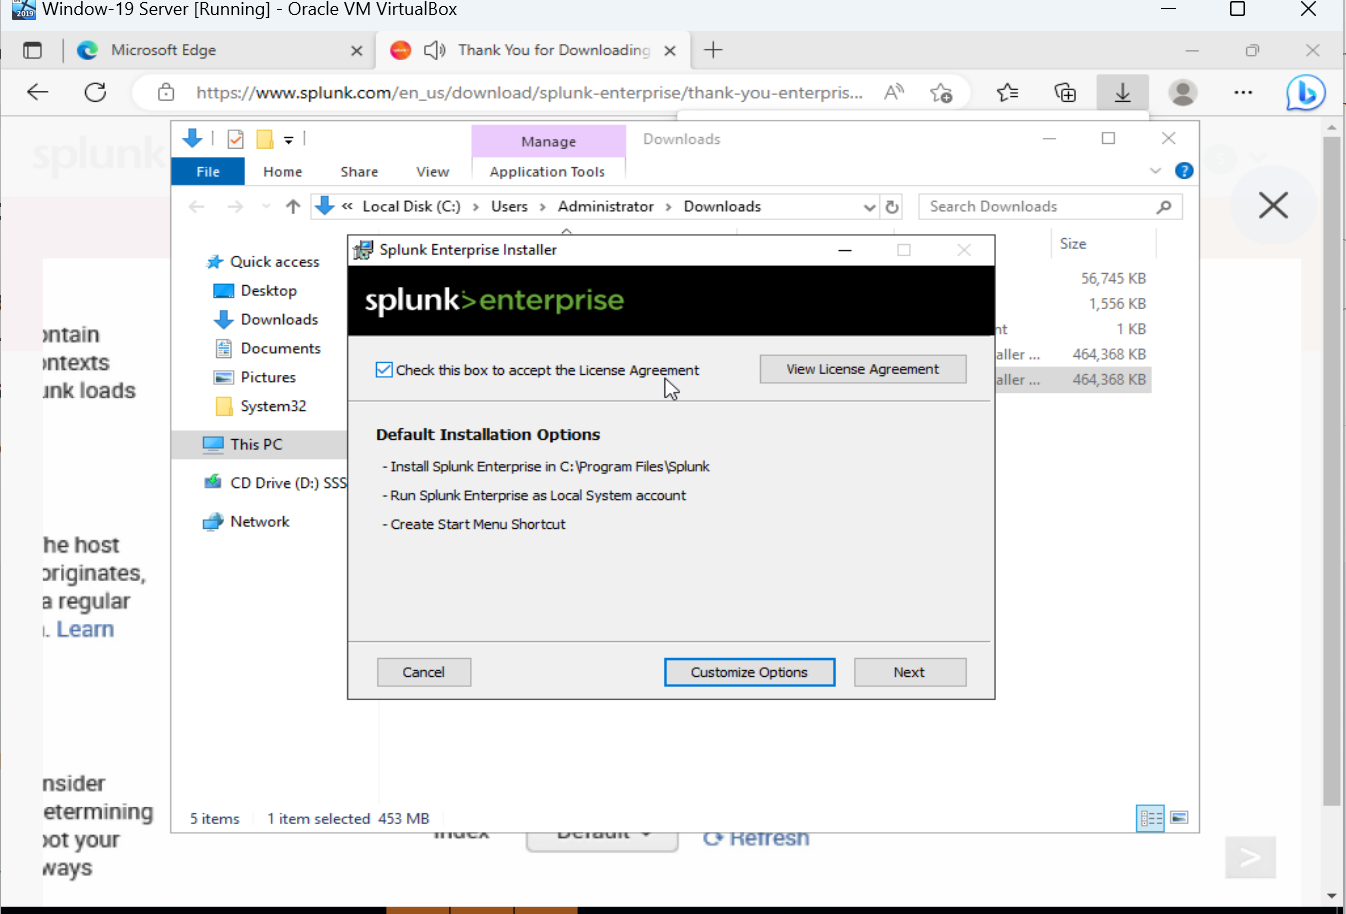The width and height of the screenshot is (1346, 914).
Task: Expand the Explorer ribbon chevron
Action: 1156,171
